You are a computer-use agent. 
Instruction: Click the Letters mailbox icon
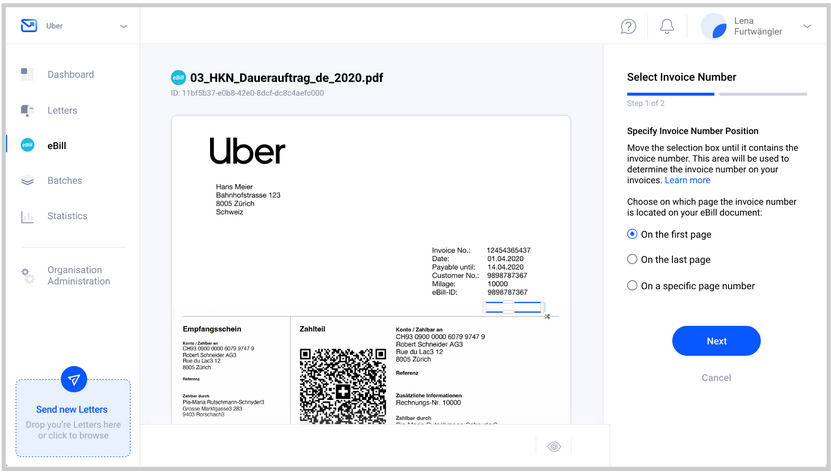27,110
